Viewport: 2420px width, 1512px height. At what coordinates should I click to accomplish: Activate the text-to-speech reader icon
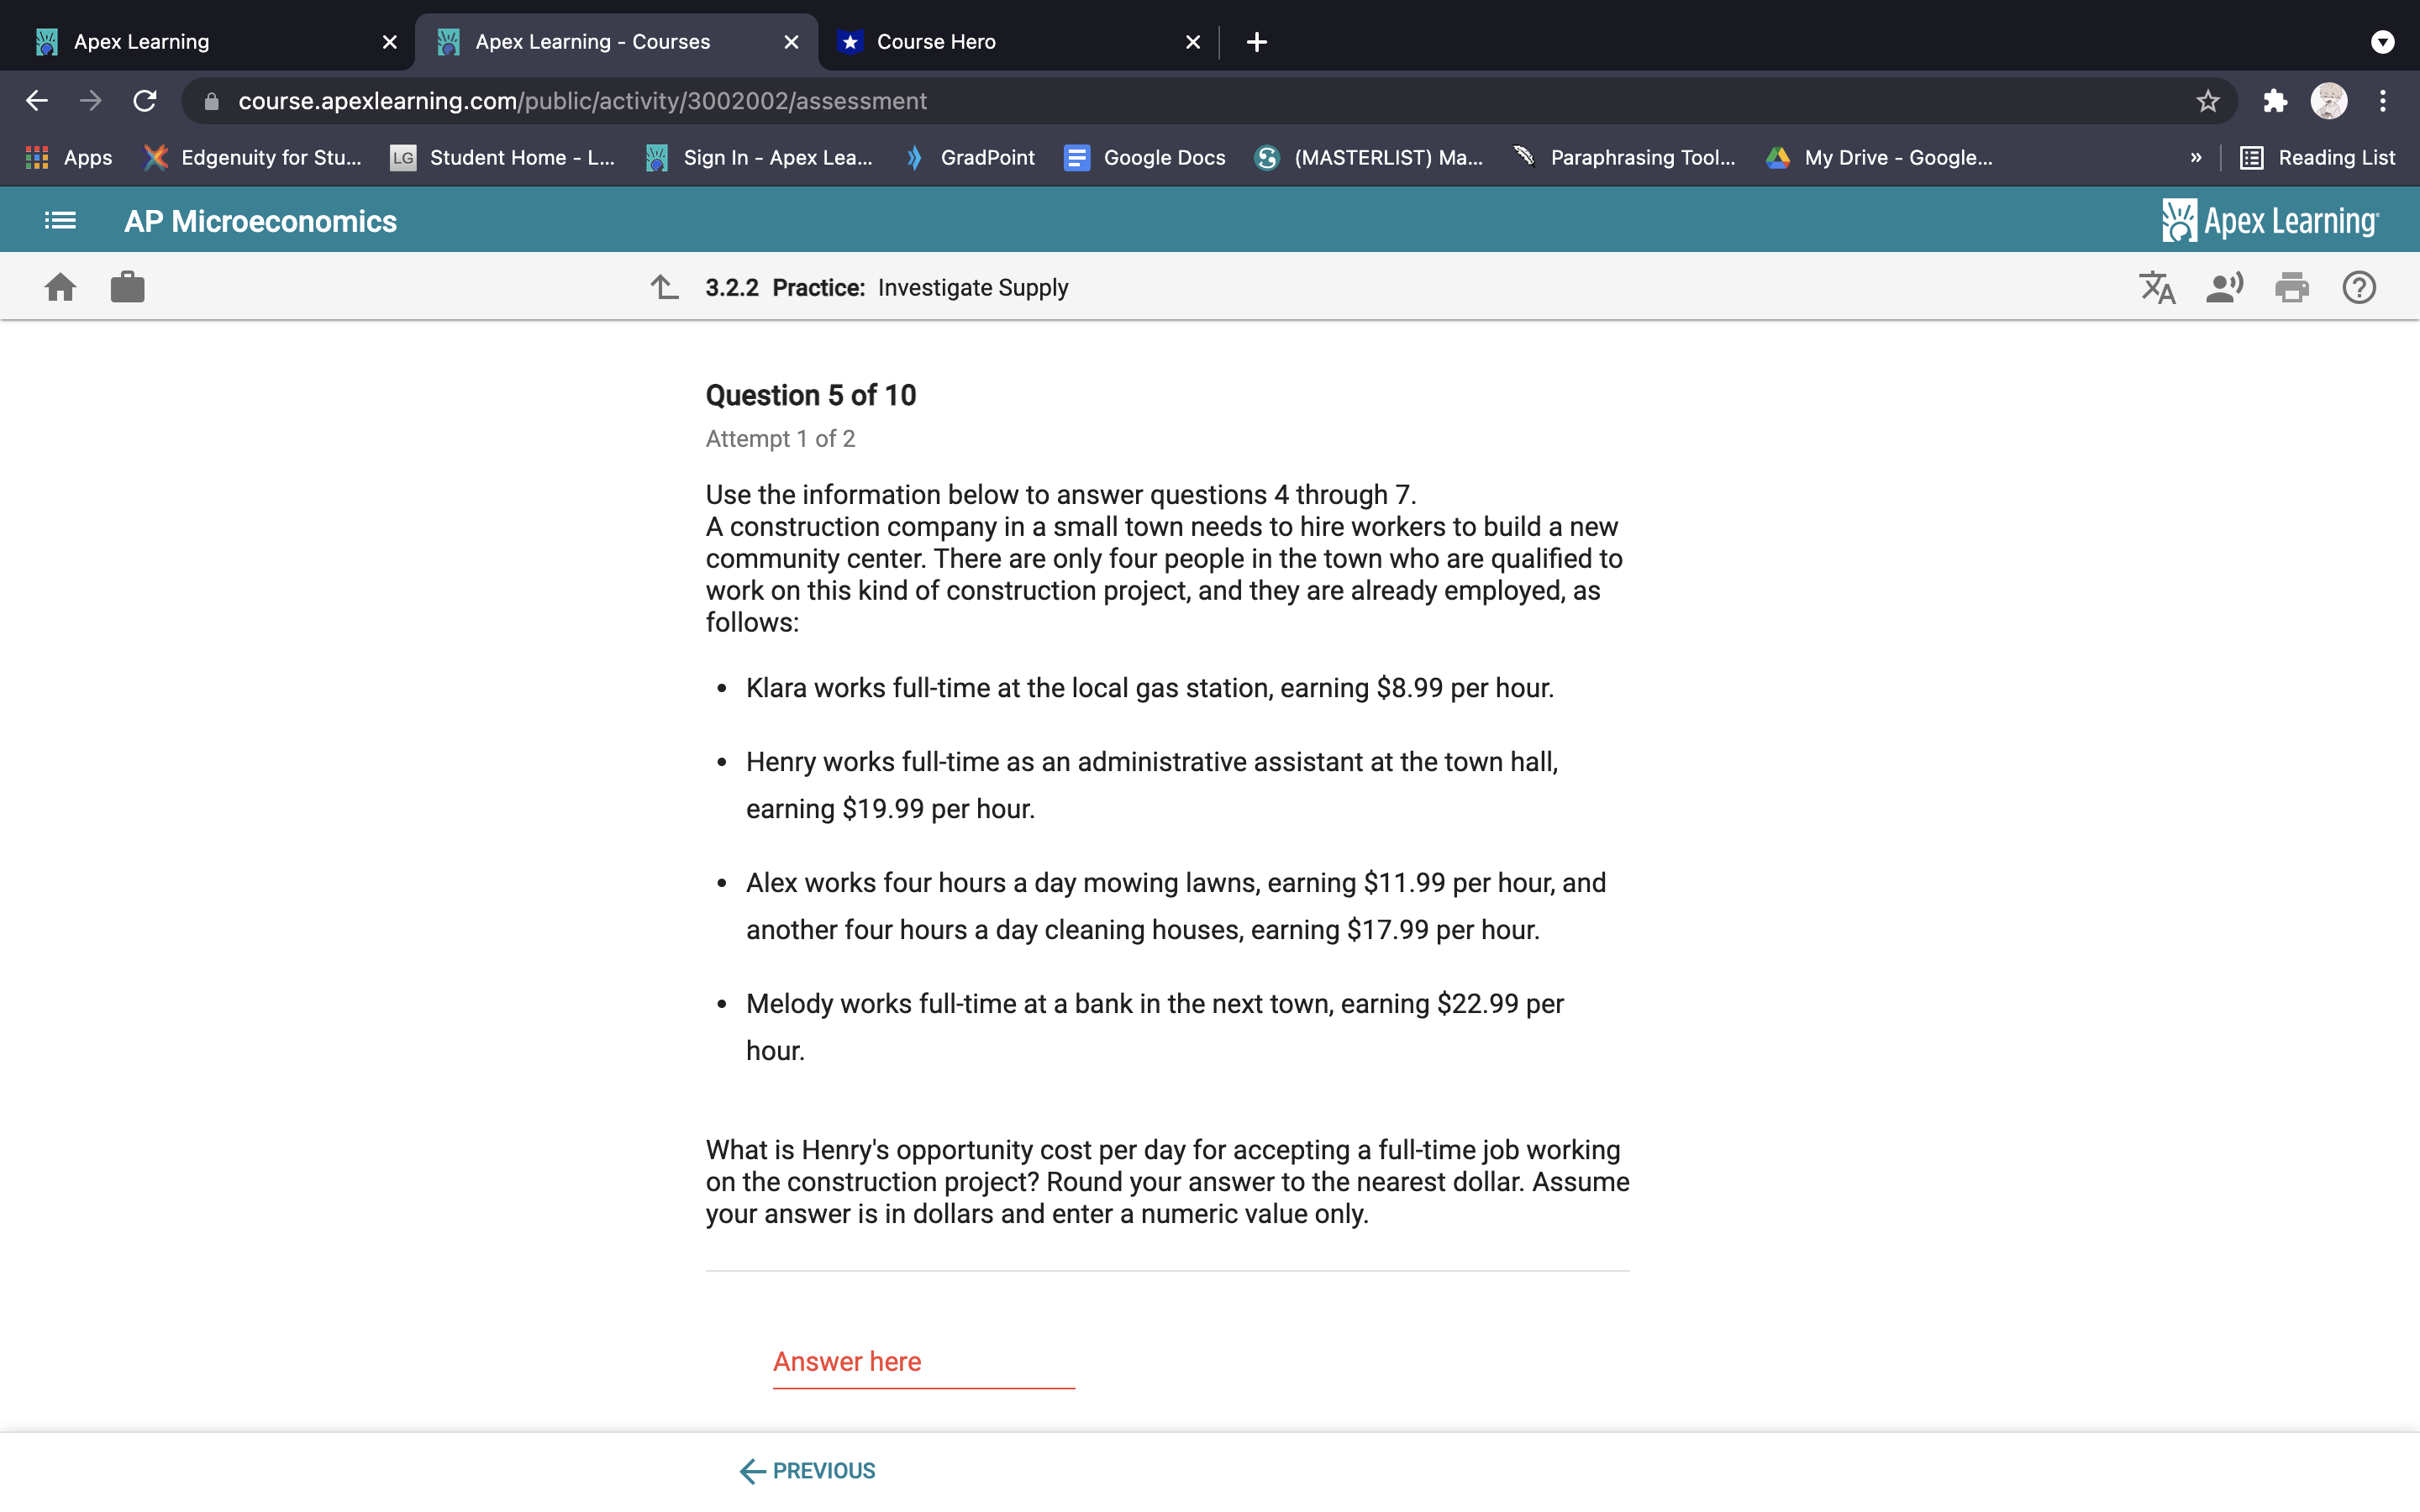coord(2224,288)
